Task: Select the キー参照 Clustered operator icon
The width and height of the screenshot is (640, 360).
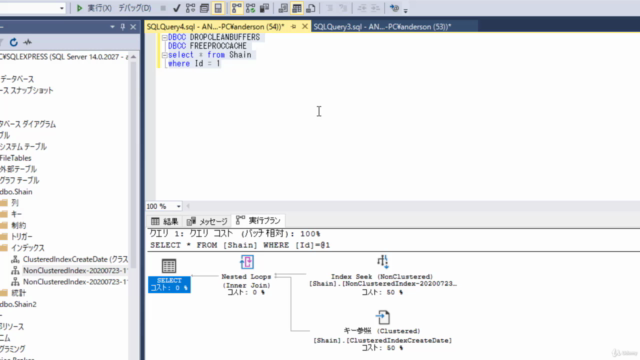Action: 383,317
